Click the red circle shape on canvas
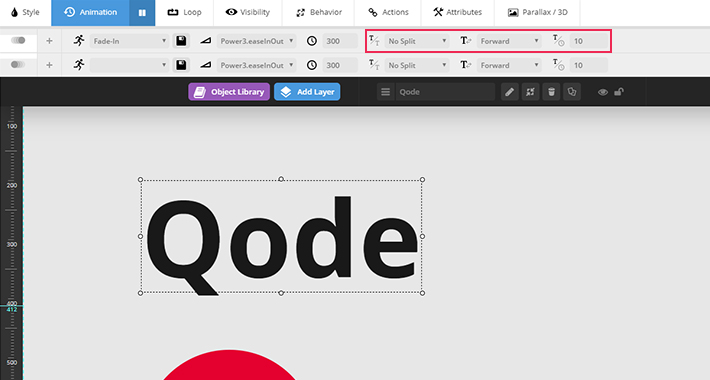710x380 pixels. pyautogui.click(x=229, y=365)
